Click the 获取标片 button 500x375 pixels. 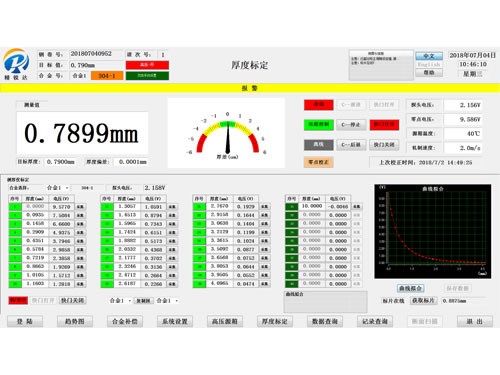pos(423,300)
